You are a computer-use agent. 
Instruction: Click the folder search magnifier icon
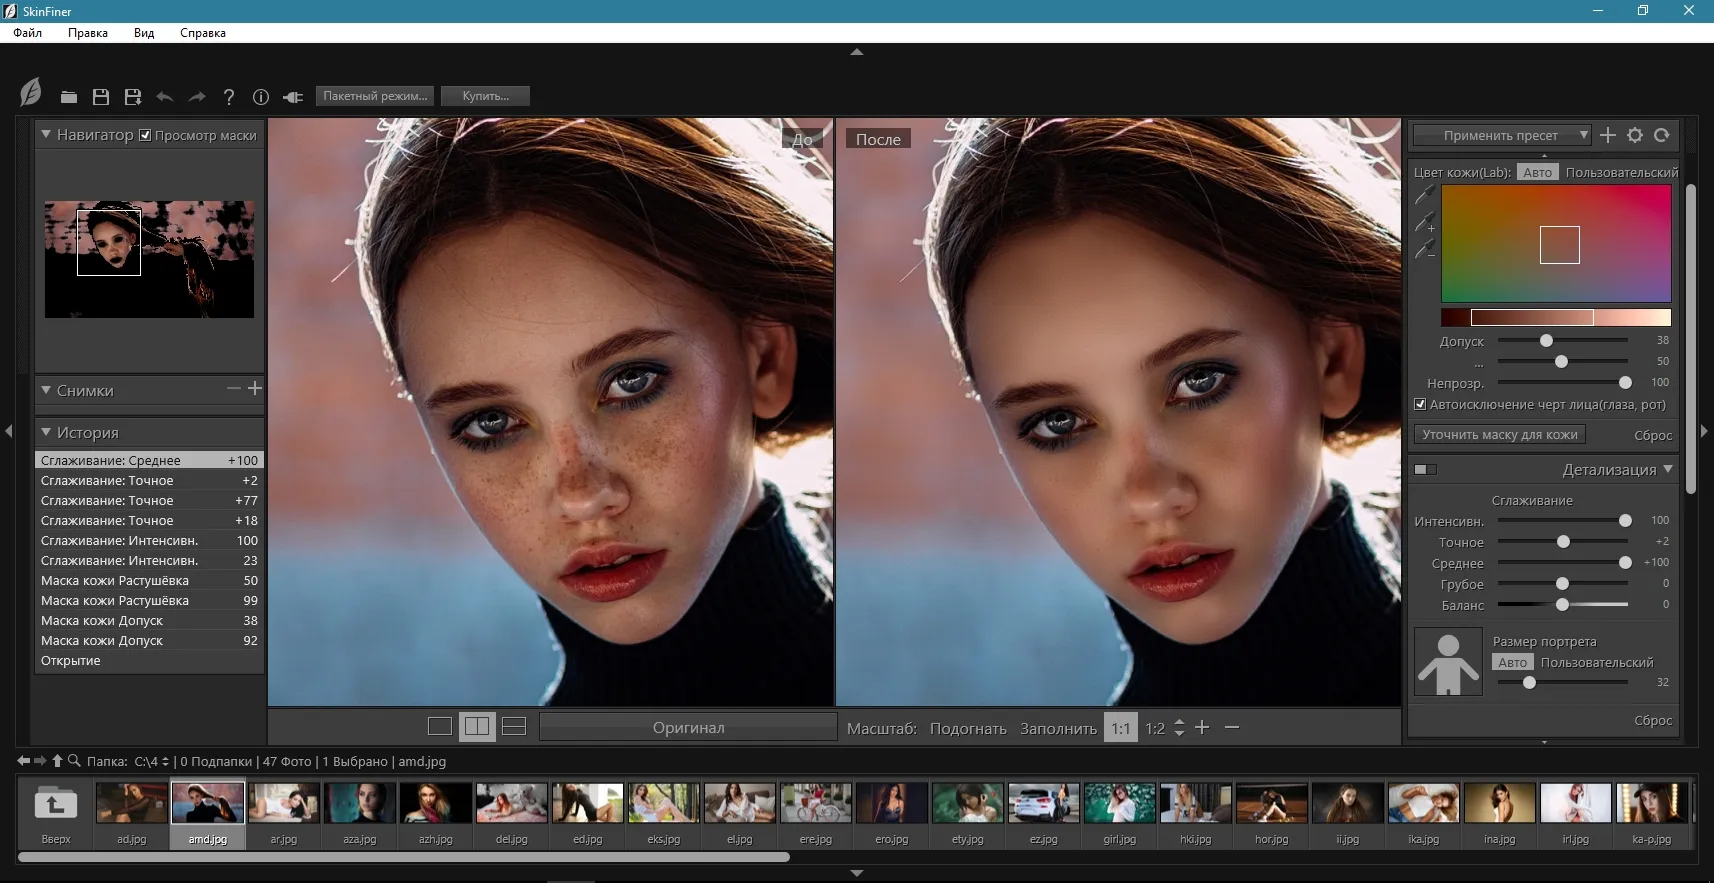click(x=74, y=761)
